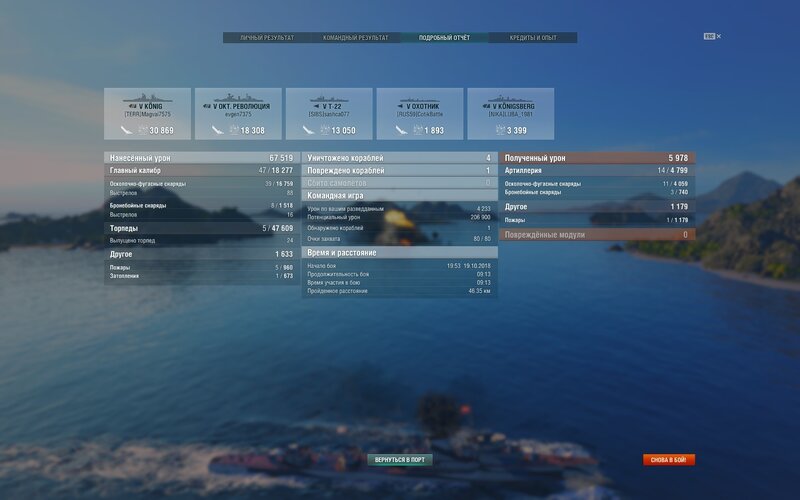Select the player name [TERR]Magvai7575

[147, 114]
